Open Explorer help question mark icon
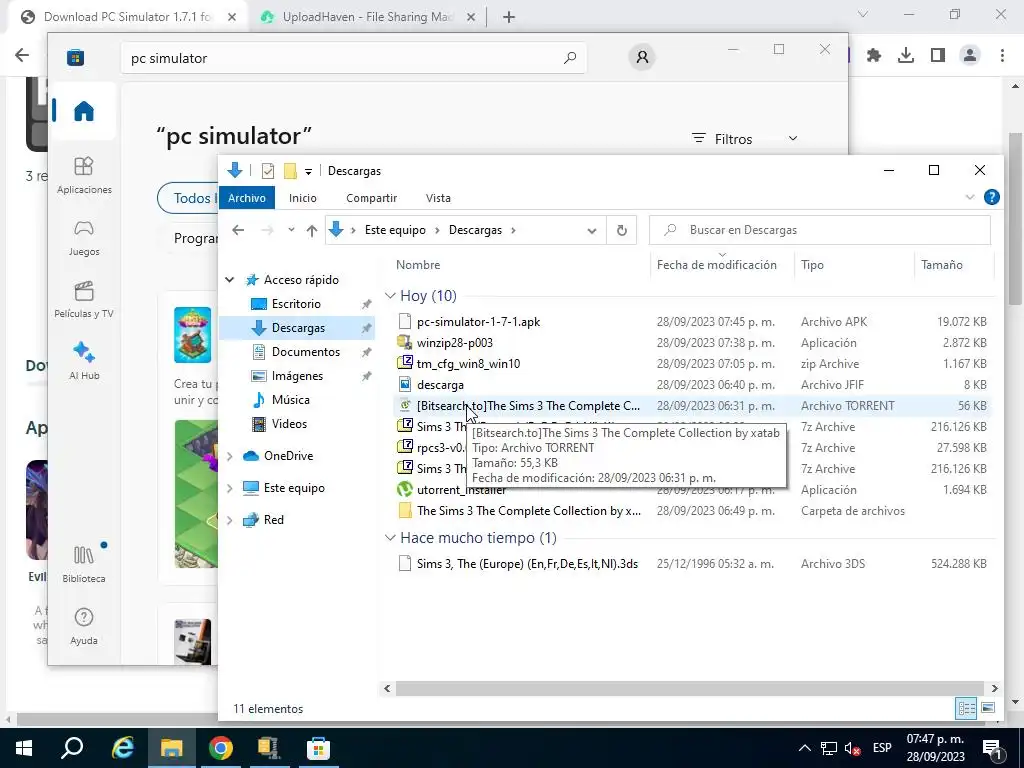Viewport: 1024px width, 768px height. pos(991,197)
